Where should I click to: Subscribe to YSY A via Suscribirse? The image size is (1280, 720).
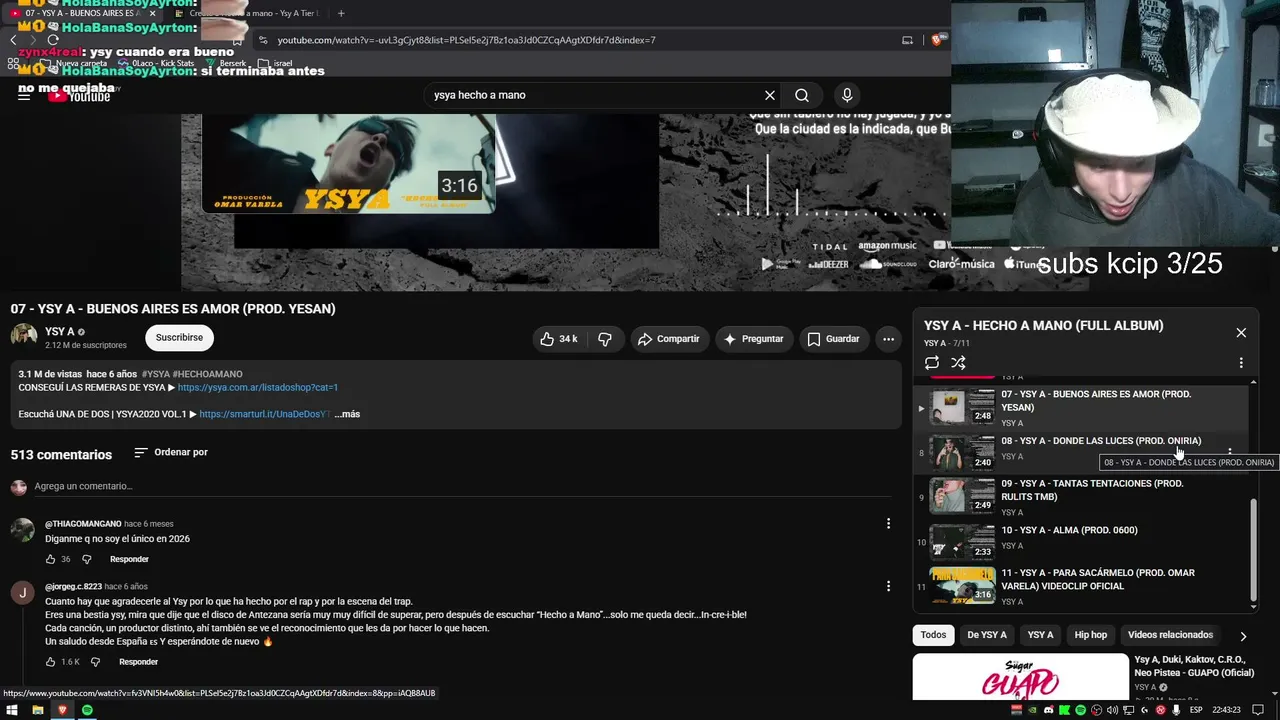point(179,338)
